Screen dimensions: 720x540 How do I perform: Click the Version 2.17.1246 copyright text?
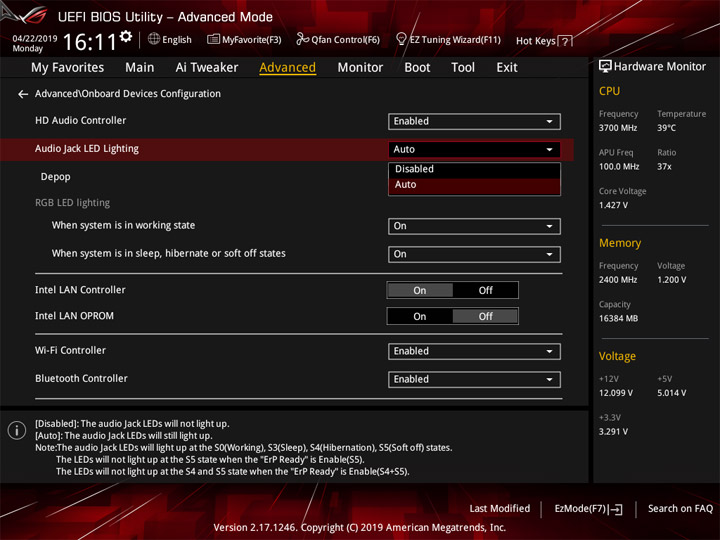[360, 528]
